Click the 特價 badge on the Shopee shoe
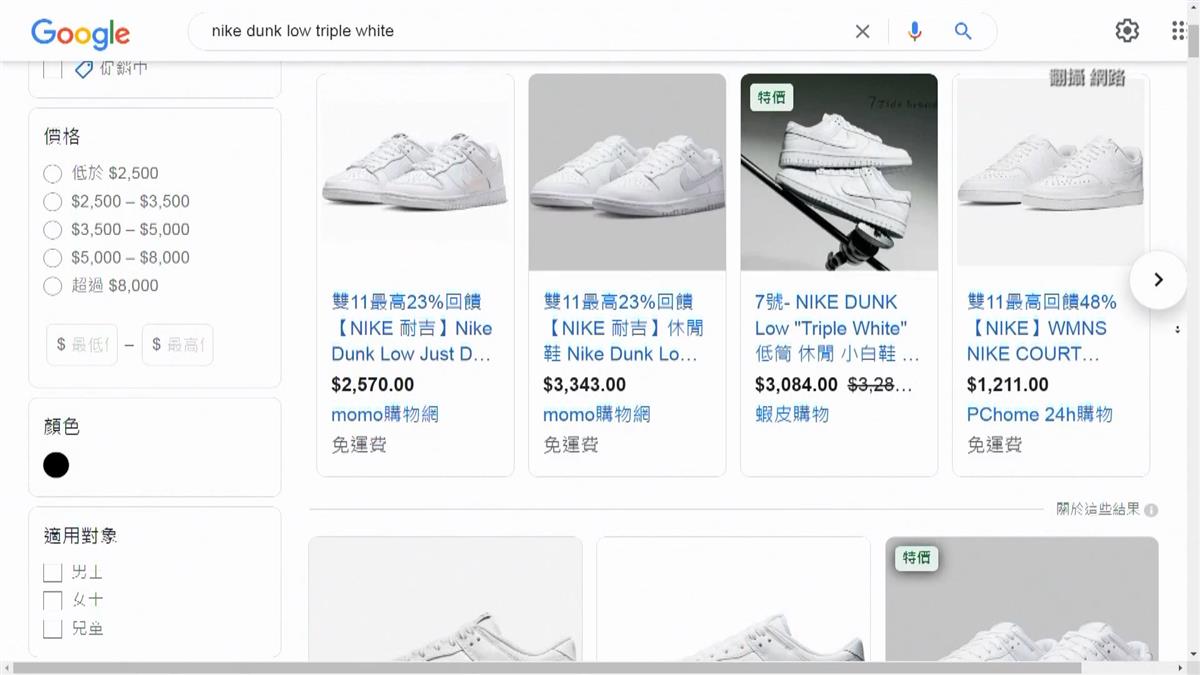 tap(772, 97)
